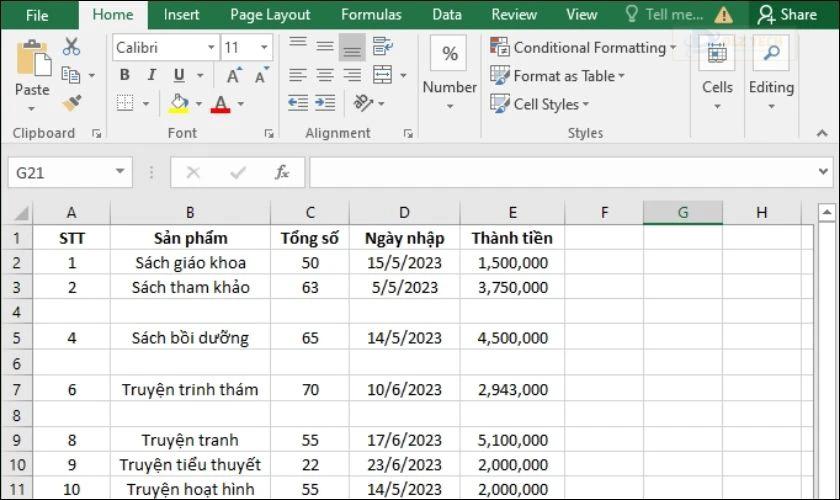This screenshot has width=840, height=500.
Task: Toggle Wrap Text
Action: [x=382, y=47]
